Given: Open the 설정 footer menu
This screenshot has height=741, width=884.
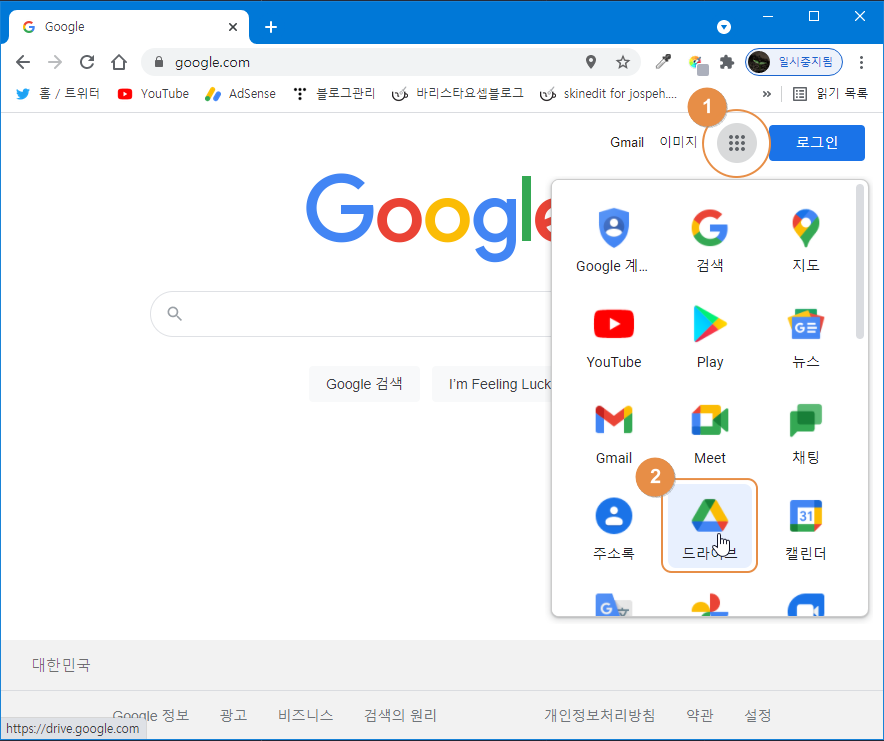Looking at the screenshot, I should coord(757,715).
